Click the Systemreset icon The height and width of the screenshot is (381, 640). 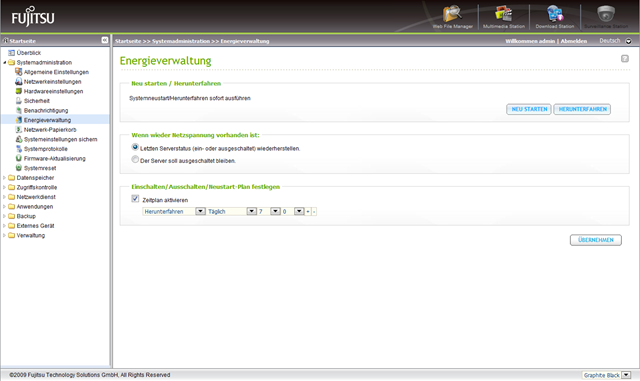18,168
